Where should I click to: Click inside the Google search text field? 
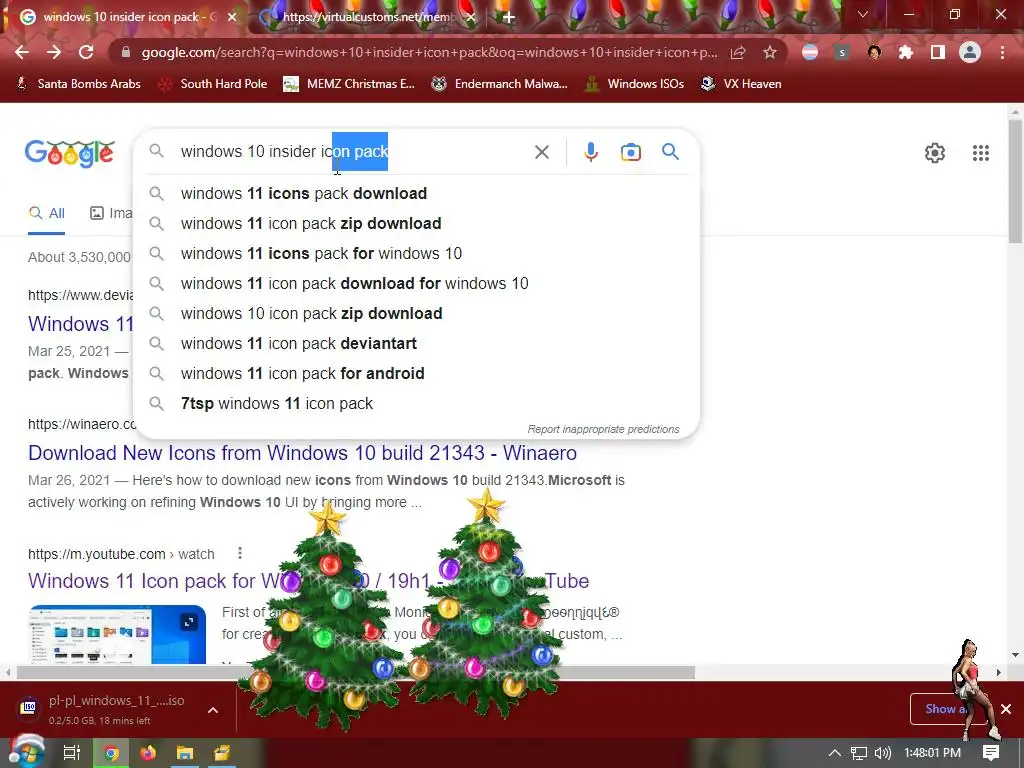click(x=351, y=152)
